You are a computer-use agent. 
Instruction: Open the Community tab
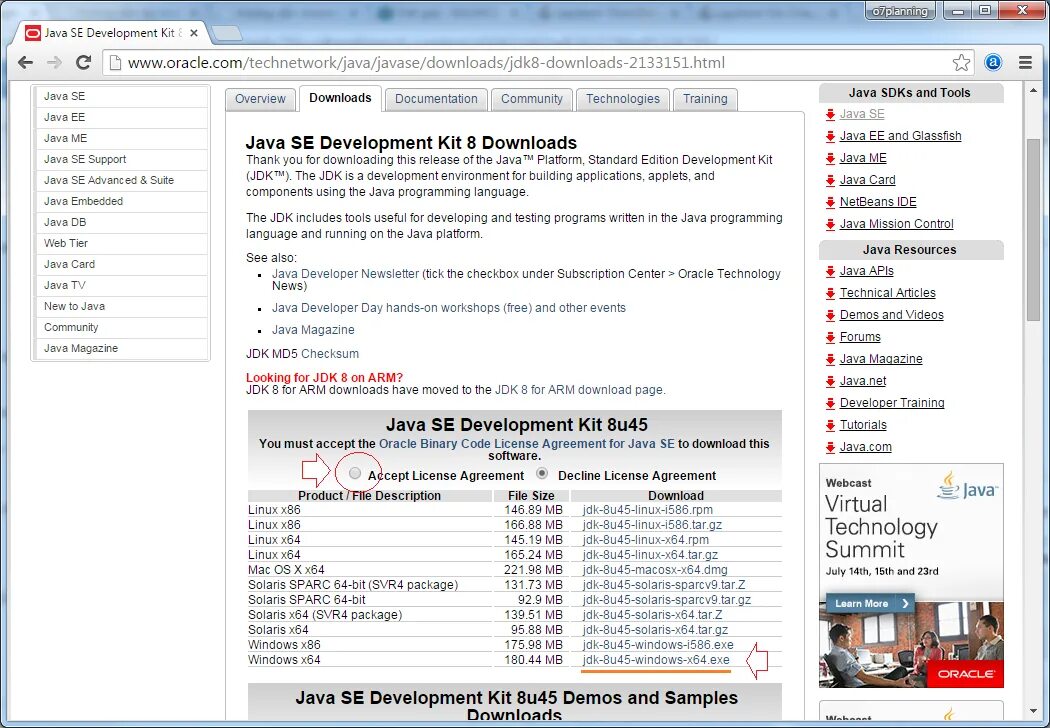pos(532,99)
